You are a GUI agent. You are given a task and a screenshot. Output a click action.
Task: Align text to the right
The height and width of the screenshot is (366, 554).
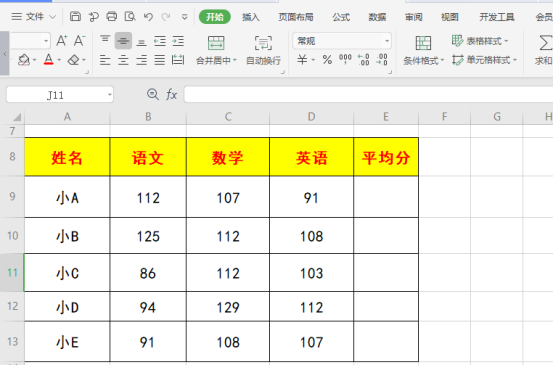[x=141, y=60]
